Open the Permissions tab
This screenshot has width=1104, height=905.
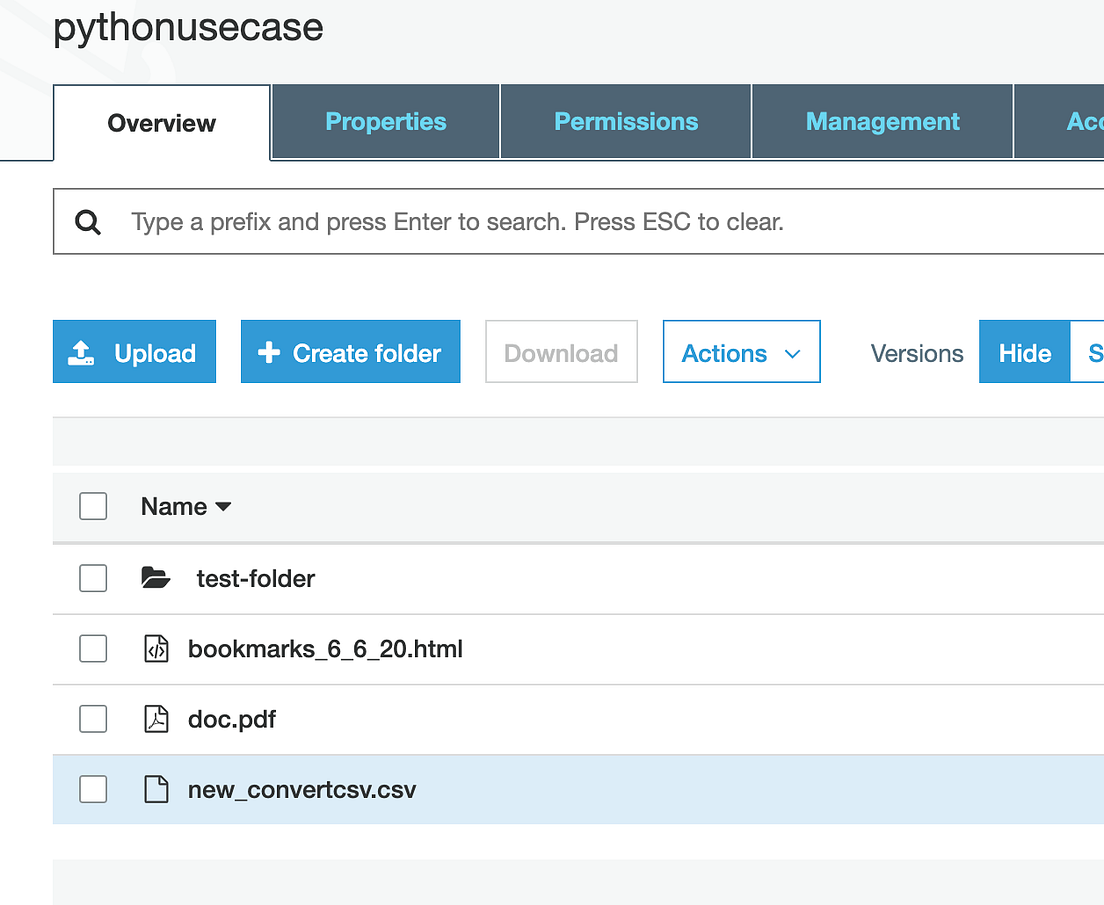pyautogui.click(x=625, y=121)
